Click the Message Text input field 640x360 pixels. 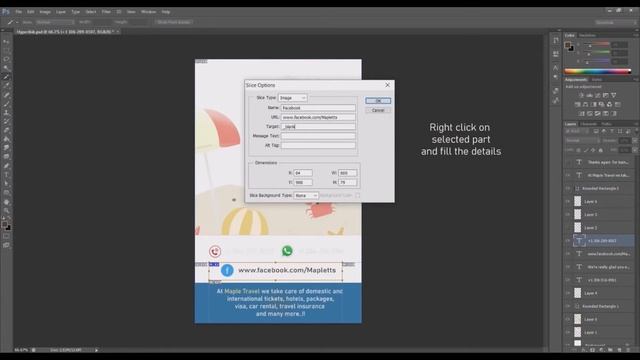(x=318, y=136)
